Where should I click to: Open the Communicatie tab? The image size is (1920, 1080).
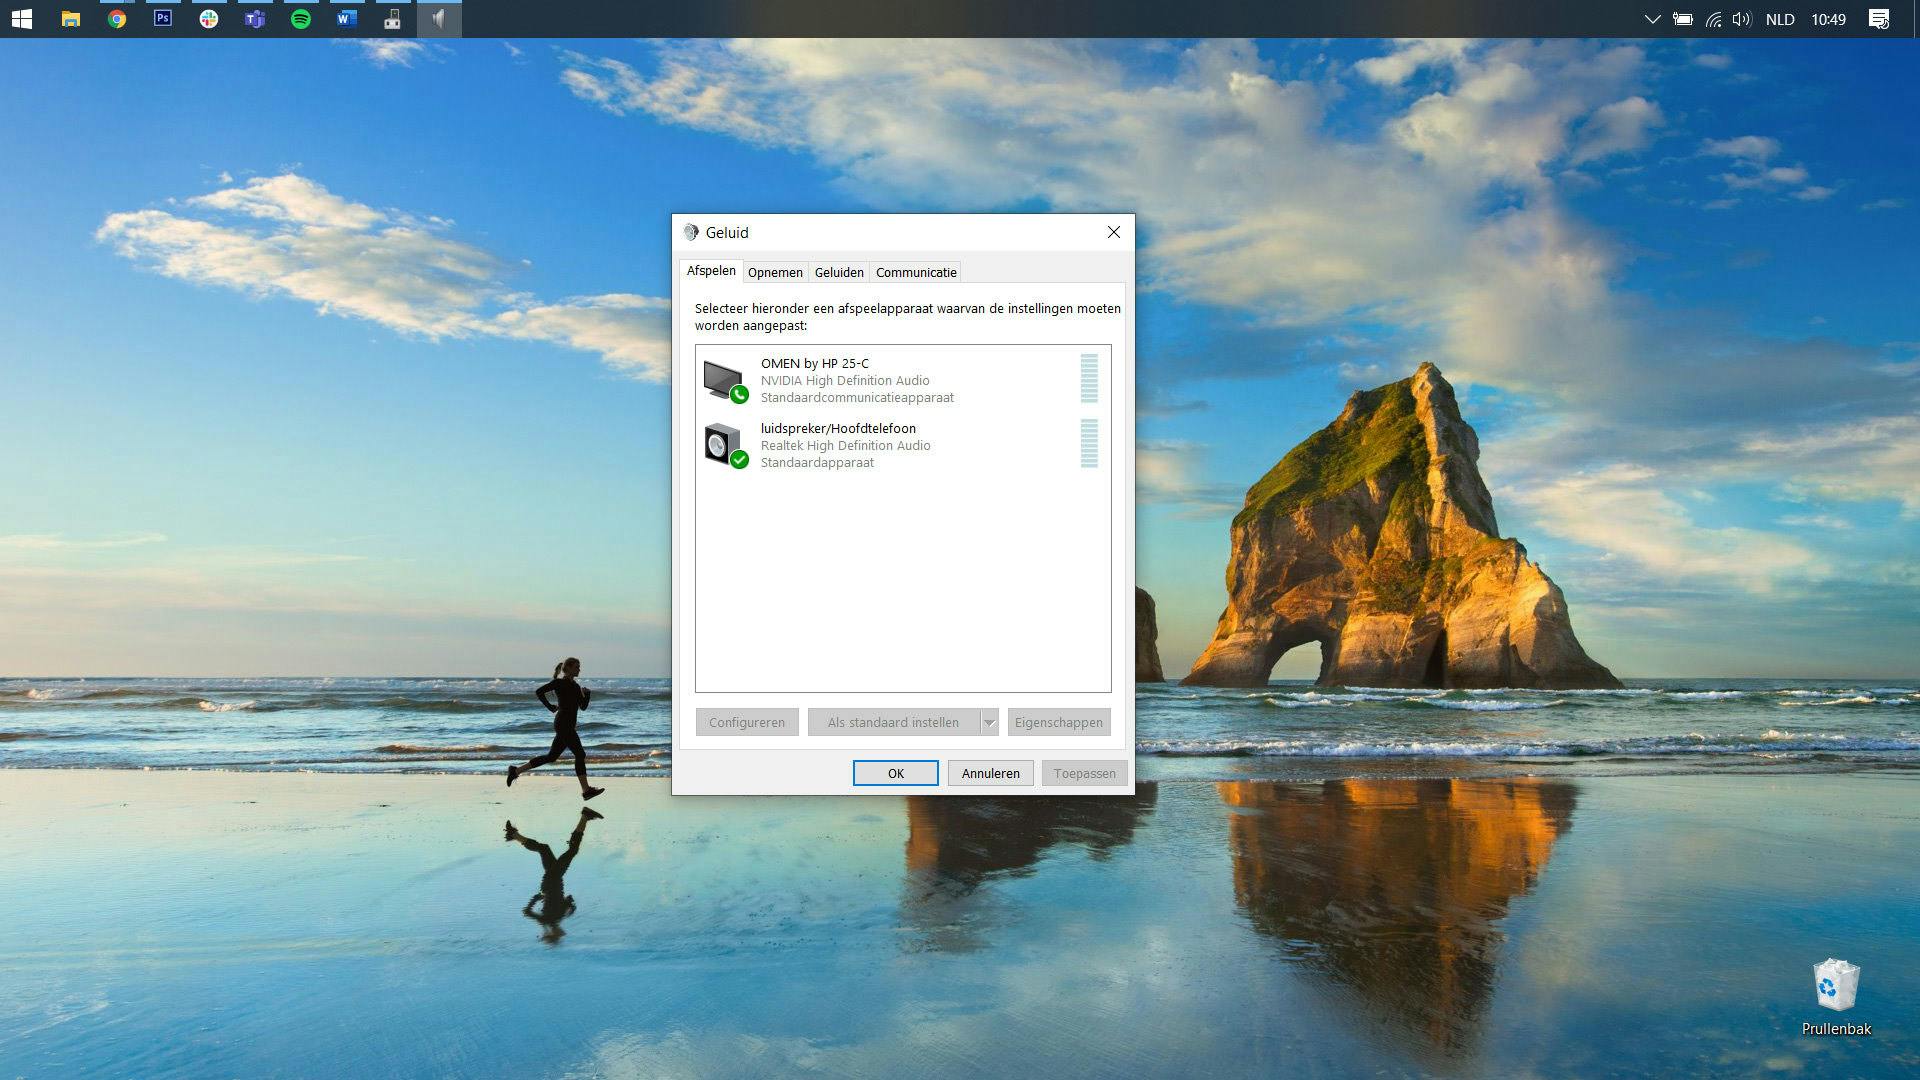[x=915, y=272]
